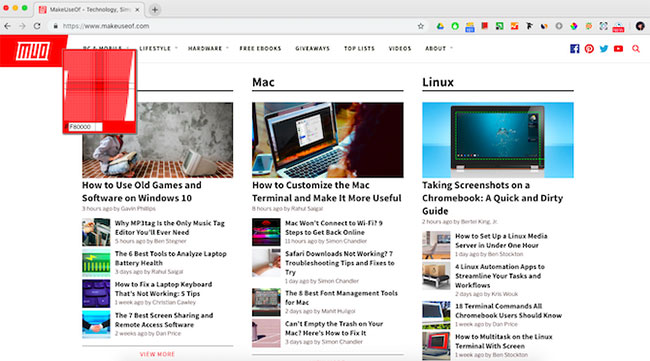650x361 pixels.
Task: Open 'How to Set Up a Linux Media Server' link
Action: point(501,240)
